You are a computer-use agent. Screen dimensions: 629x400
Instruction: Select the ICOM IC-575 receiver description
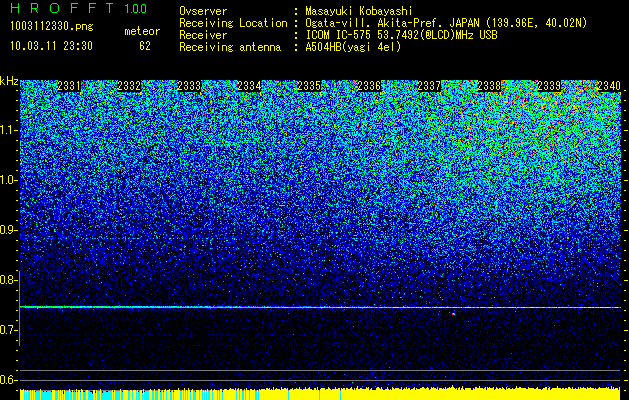point(401,35)
